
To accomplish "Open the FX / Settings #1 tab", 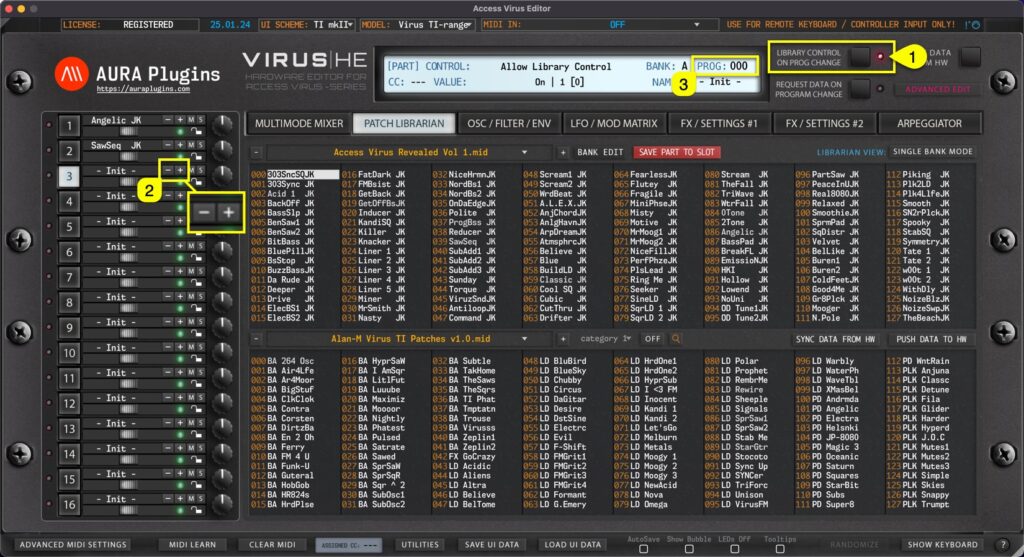I will pos(718,123).
